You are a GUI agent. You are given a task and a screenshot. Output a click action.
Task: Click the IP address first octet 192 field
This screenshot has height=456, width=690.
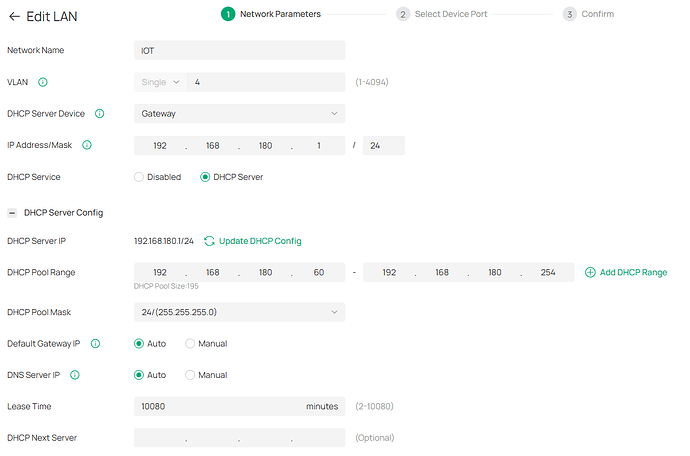(160, 146)
